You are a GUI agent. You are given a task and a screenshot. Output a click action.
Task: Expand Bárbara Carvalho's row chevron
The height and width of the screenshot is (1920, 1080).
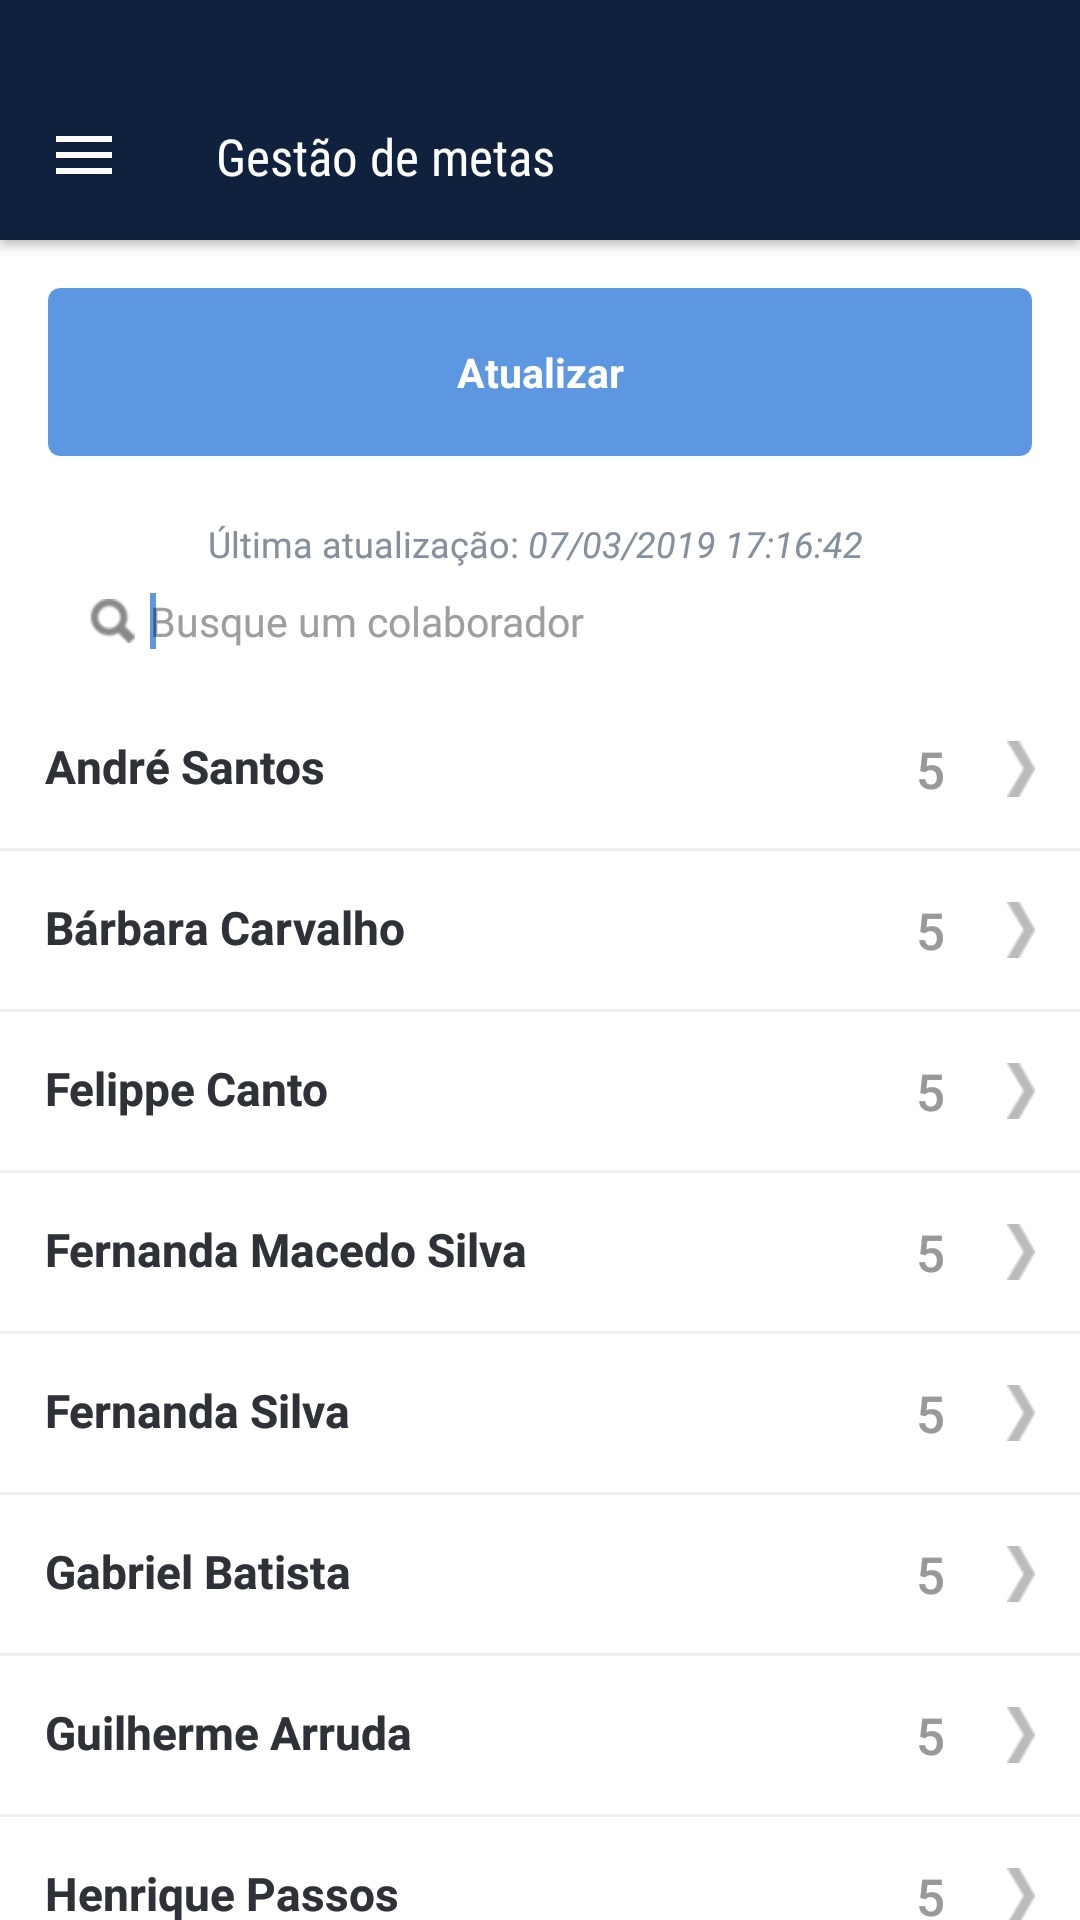(x=1020, y=930)
